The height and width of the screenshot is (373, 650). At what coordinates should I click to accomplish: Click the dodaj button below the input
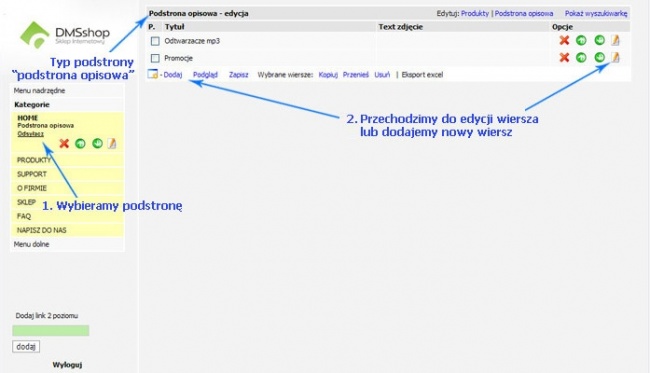coord(26,346)
